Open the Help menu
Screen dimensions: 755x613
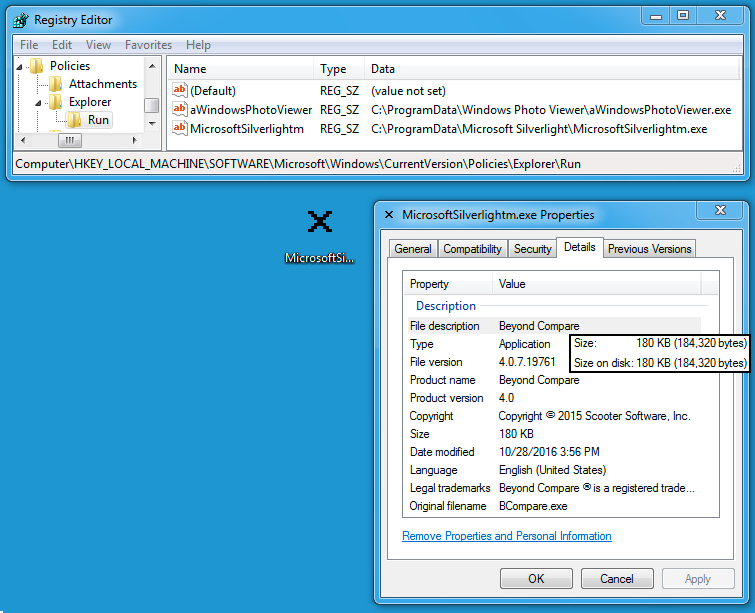coord(198,45)
